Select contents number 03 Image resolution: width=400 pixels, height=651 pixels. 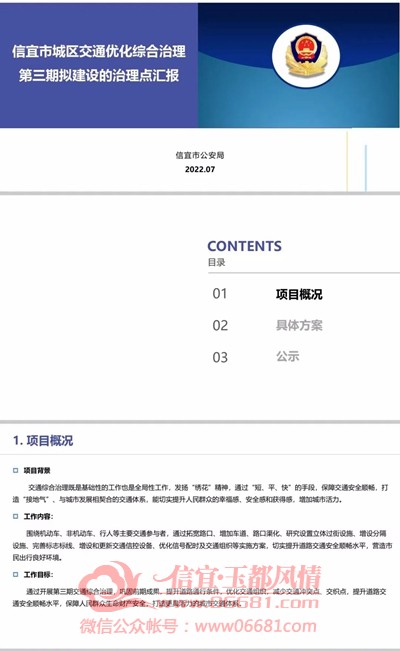pos(220,357)
